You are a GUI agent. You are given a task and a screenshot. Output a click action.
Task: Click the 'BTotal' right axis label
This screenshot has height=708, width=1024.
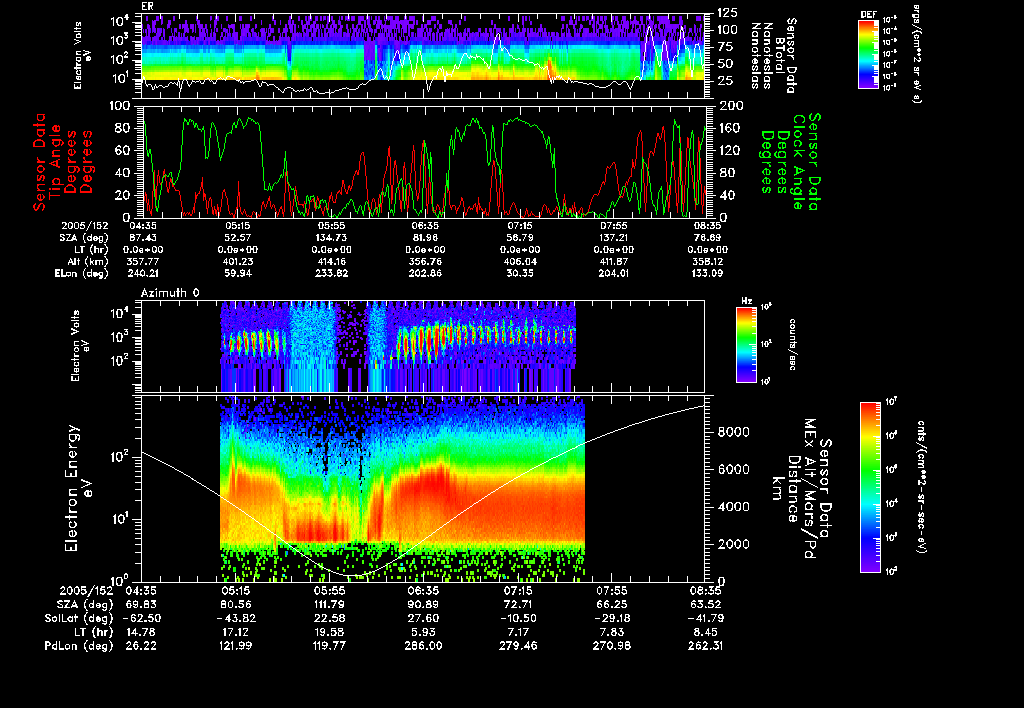tap(780, 58)
